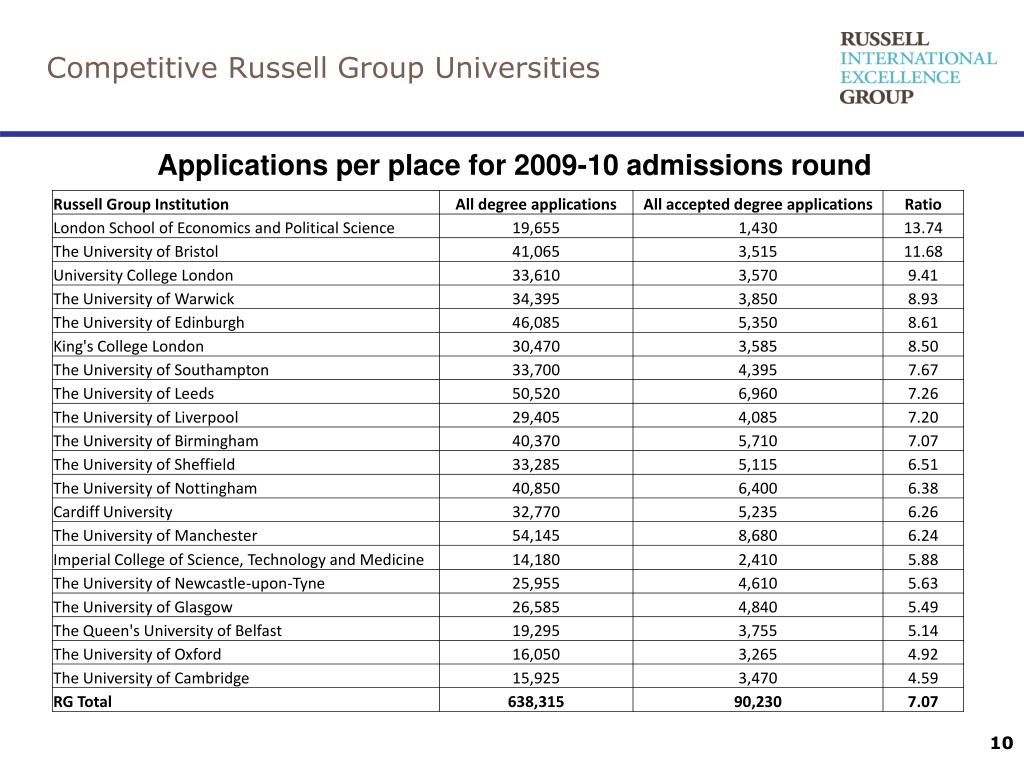This screenshot has width=1024, height=768.
Task: Select the slide title text
Action: tap(324, 68)
